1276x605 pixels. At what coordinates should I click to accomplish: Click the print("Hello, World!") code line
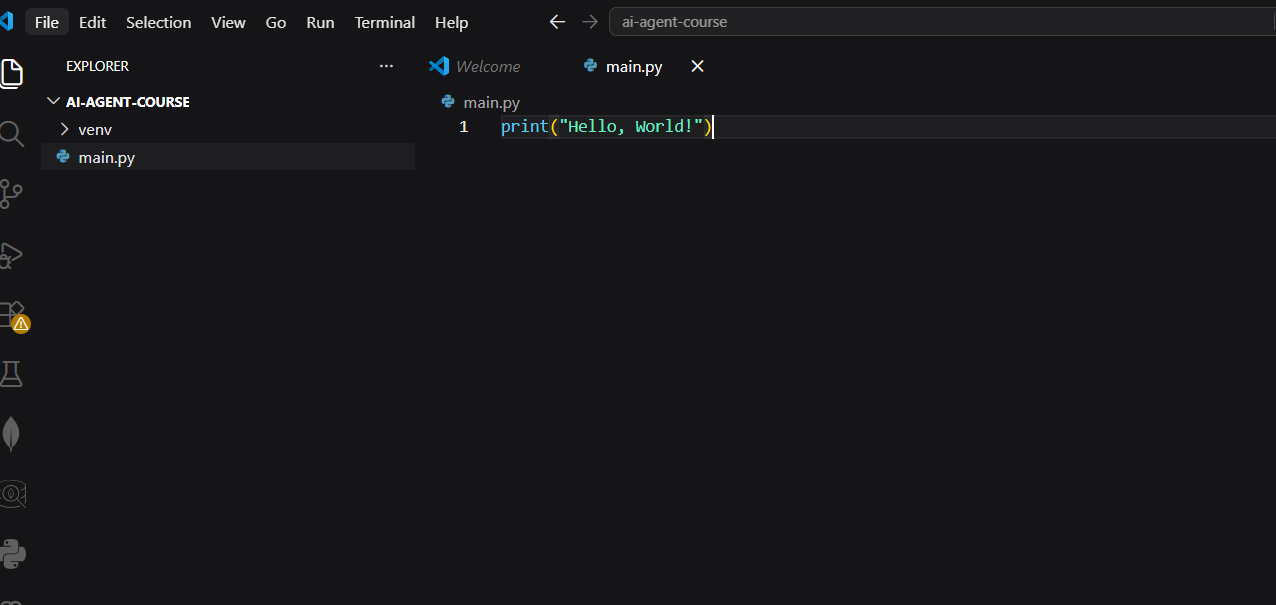tap(606, 127)
